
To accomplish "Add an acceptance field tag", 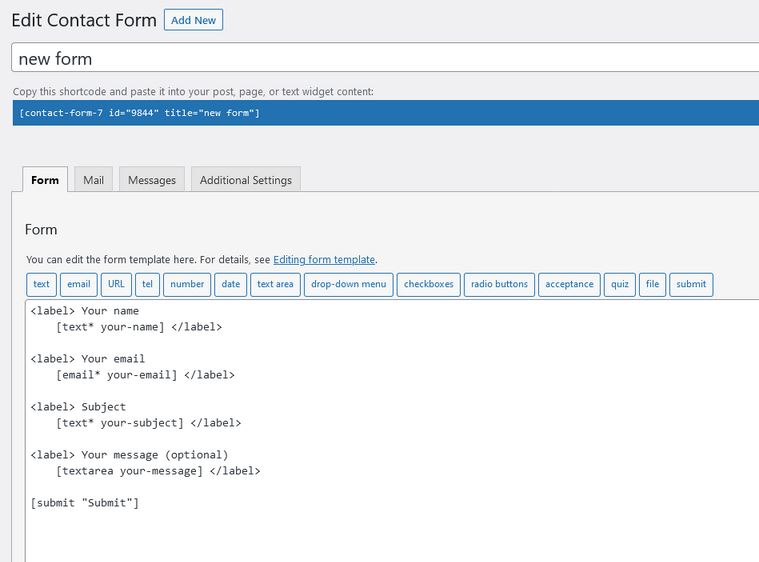I will (x=569, y=284).
